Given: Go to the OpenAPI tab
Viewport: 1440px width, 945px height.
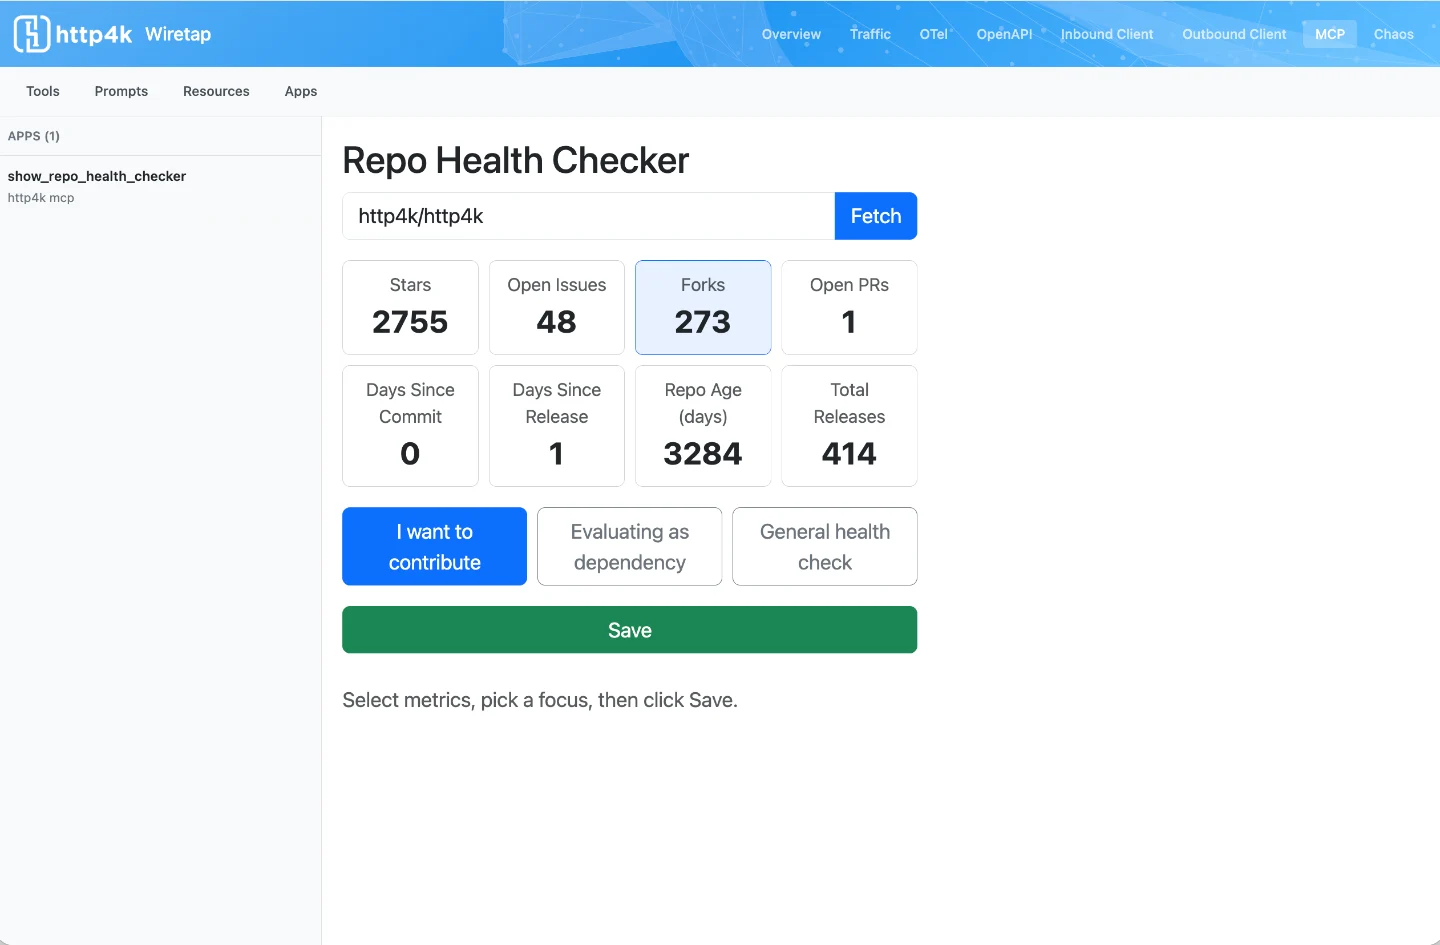Looking at the screenshot, I should point(1004,34).
